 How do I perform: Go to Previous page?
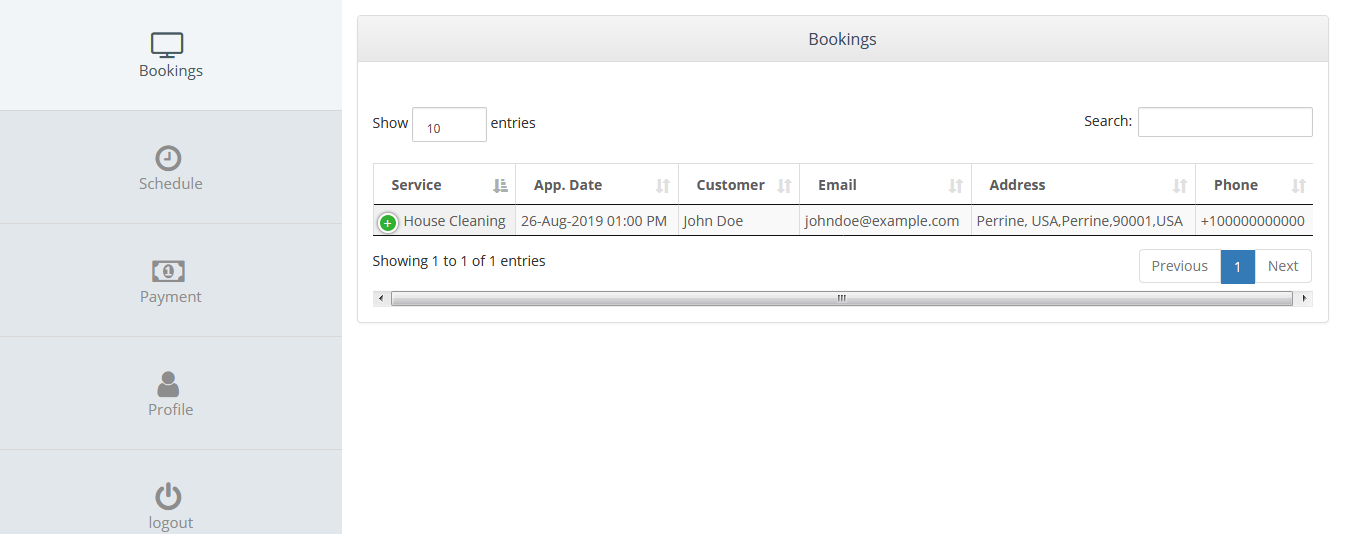pos(1179,266)
